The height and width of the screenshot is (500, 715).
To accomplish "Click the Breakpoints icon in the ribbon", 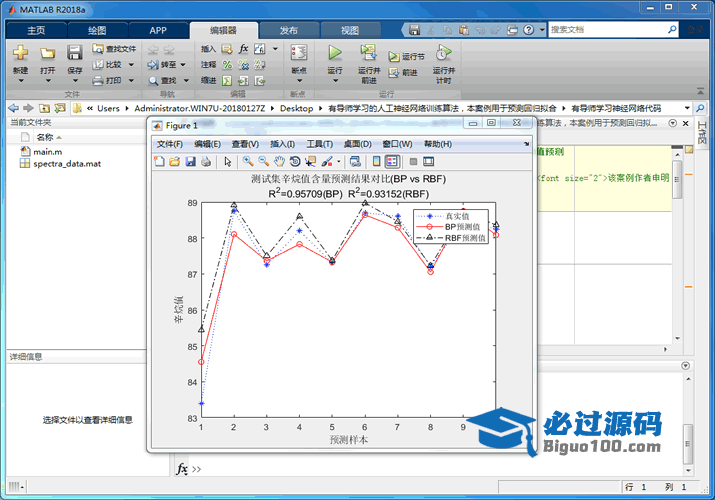I will [298, 53].
